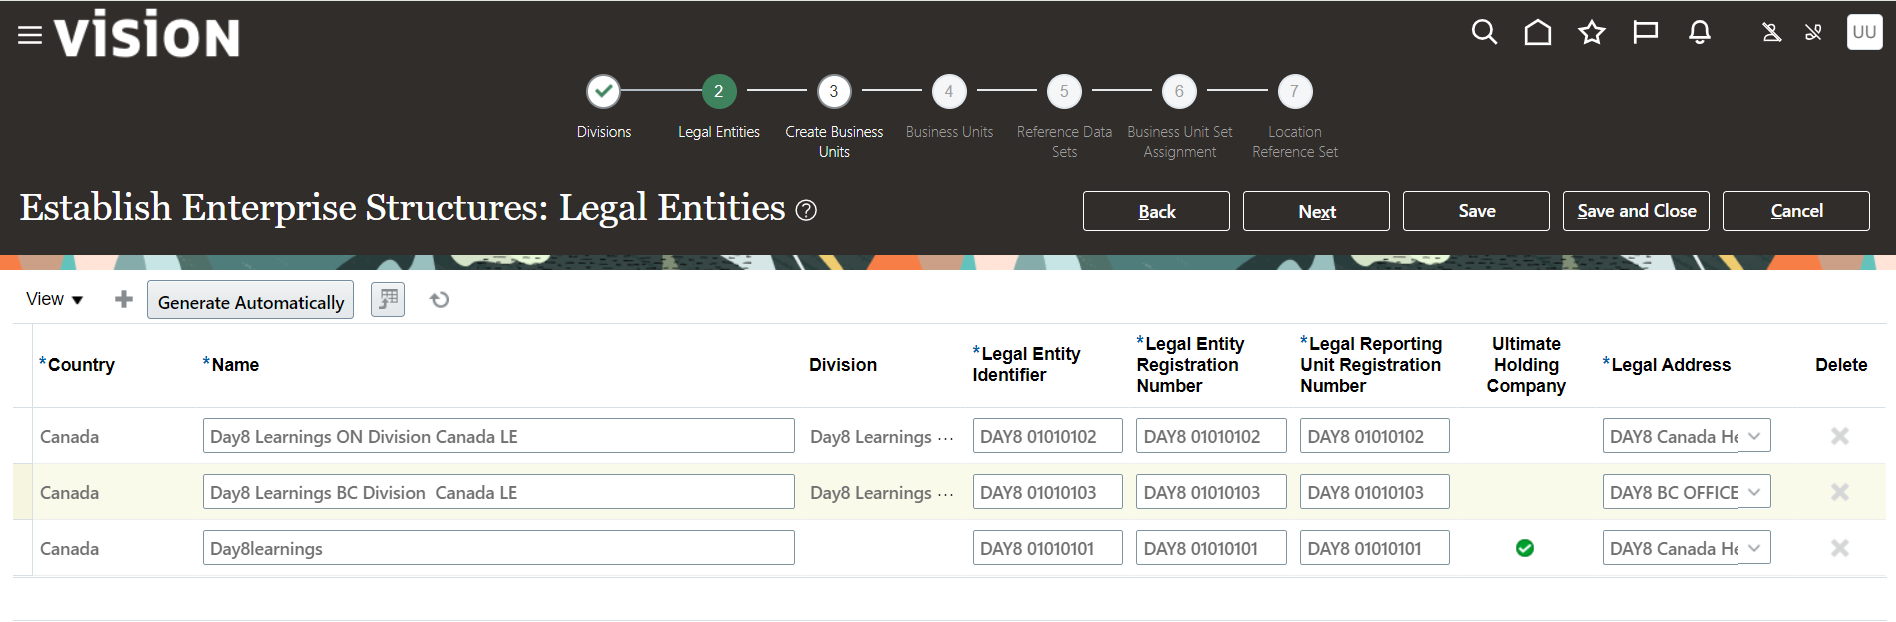
Task: Open the hamburger navigation menu
Action: pos(30,35)
